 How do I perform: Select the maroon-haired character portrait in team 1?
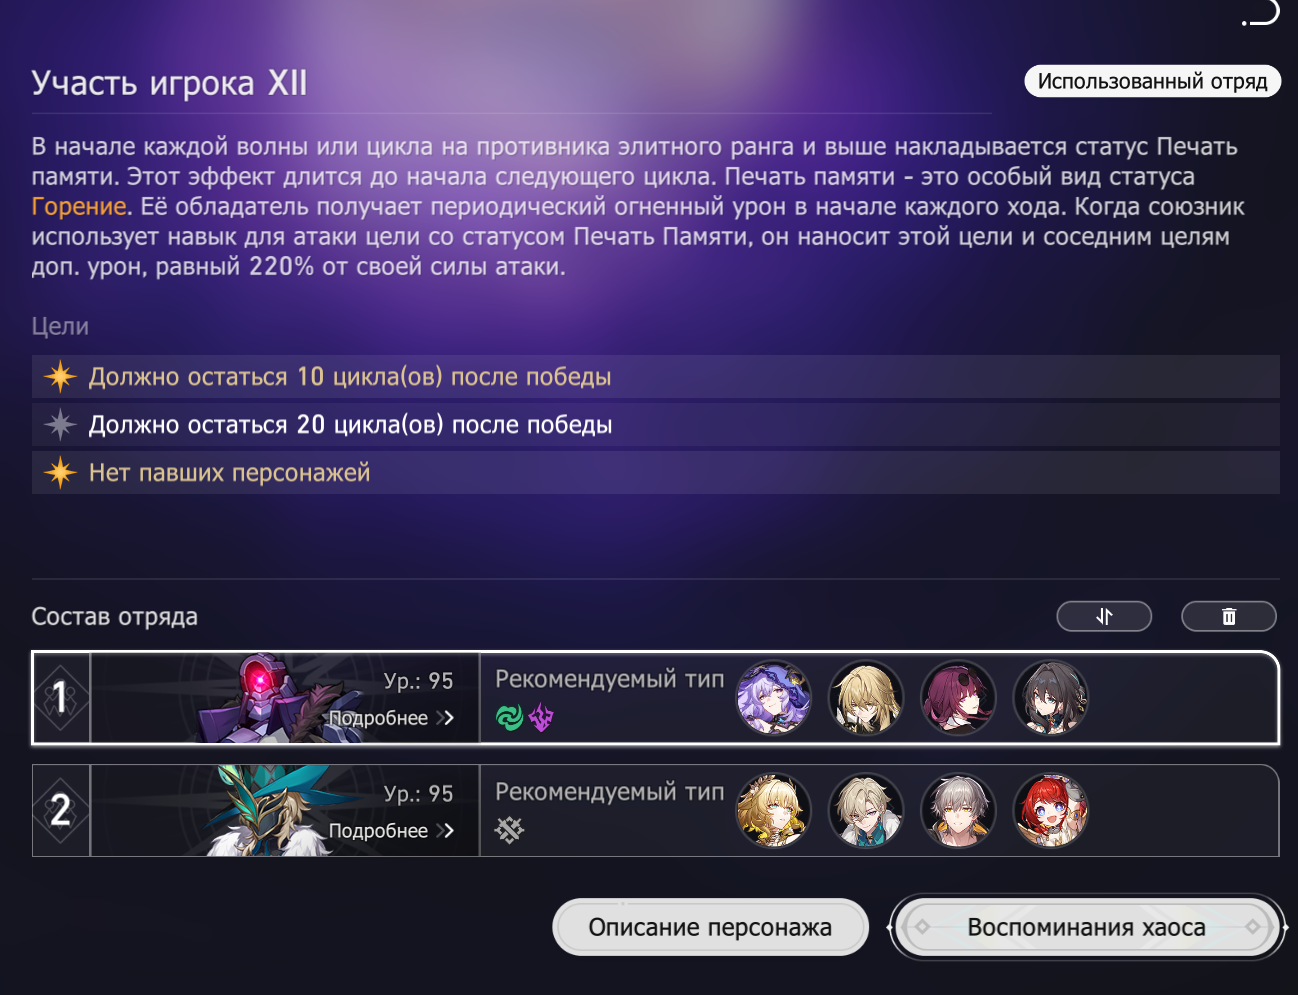tap(958, 697)
